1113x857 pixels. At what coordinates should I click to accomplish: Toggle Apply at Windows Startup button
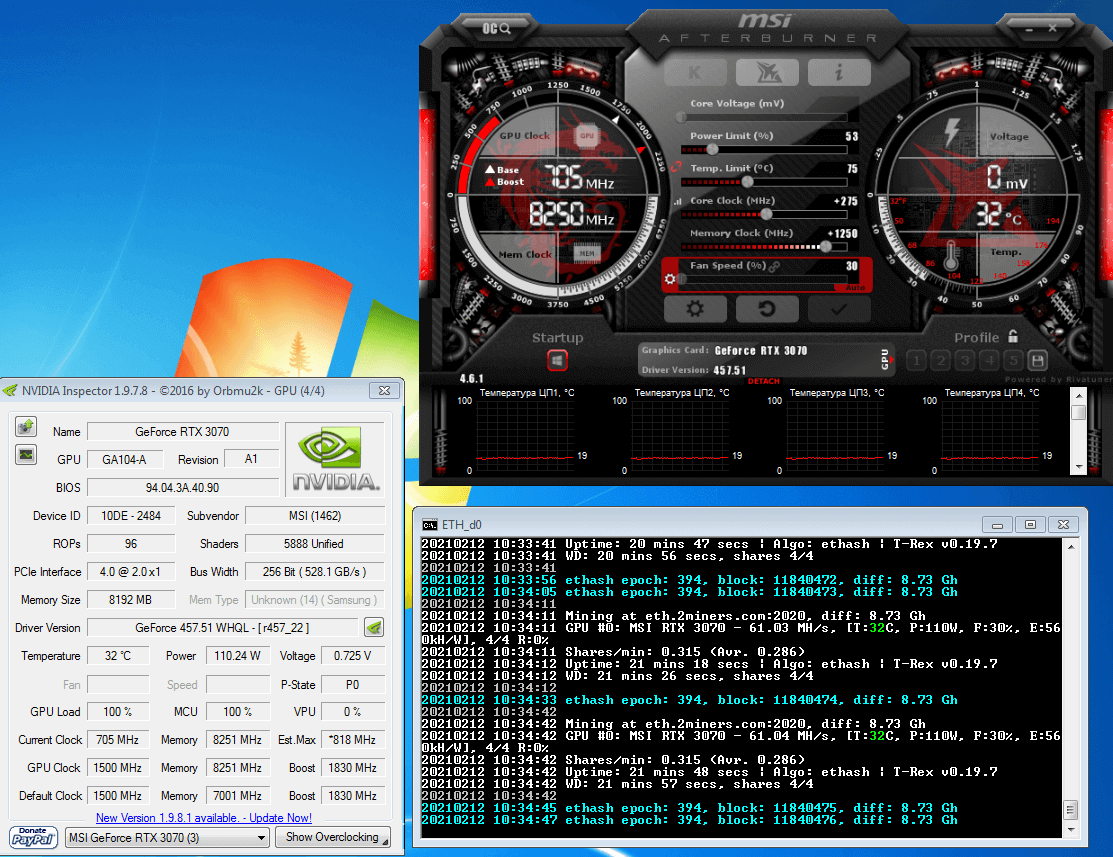click(557, 361)
